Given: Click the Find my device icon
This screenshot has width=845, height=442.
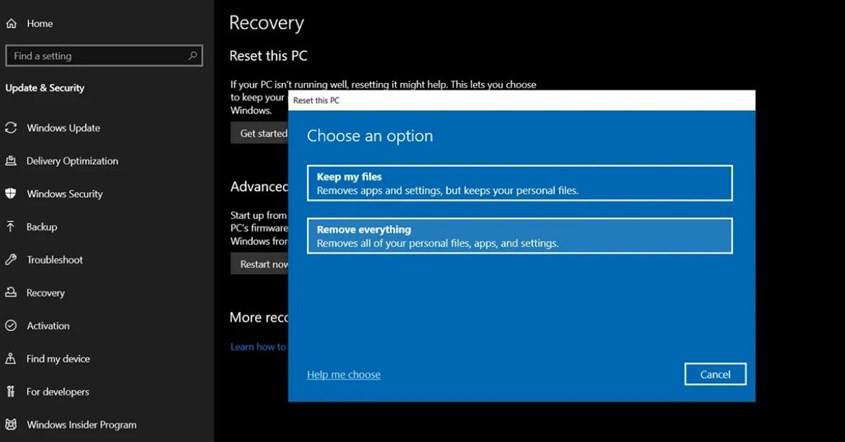Looking at the screenshot, I should coord(11,358).
